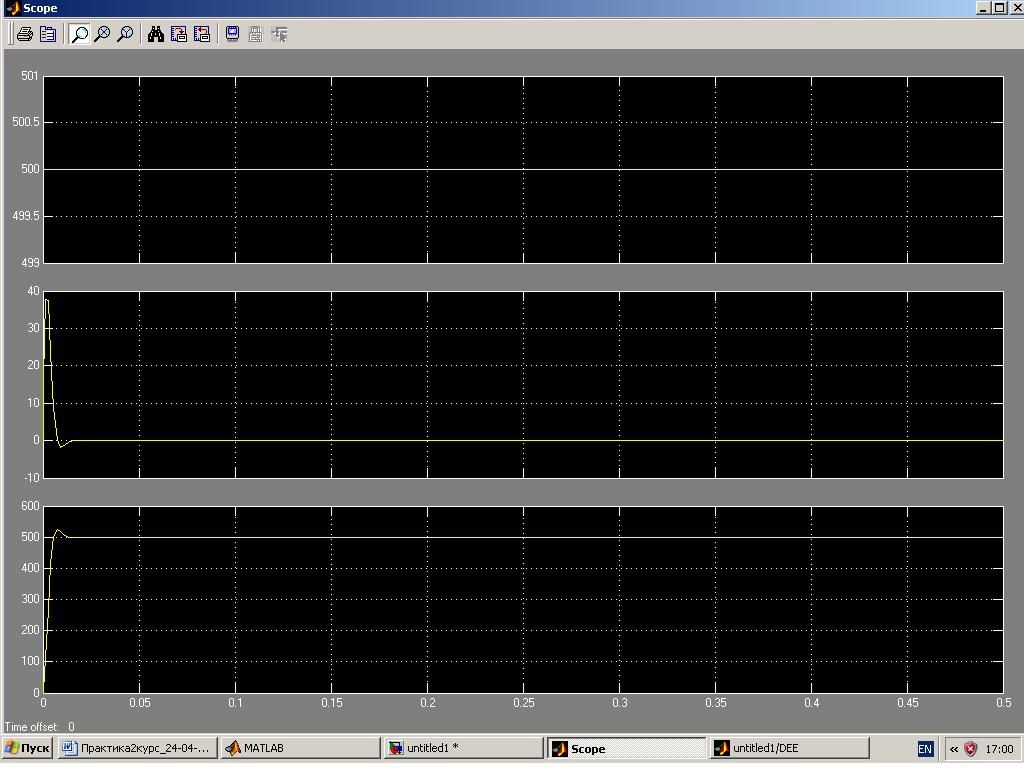
Task: Click Restore saved axes settings icon
Action: (x=202, y=34)
